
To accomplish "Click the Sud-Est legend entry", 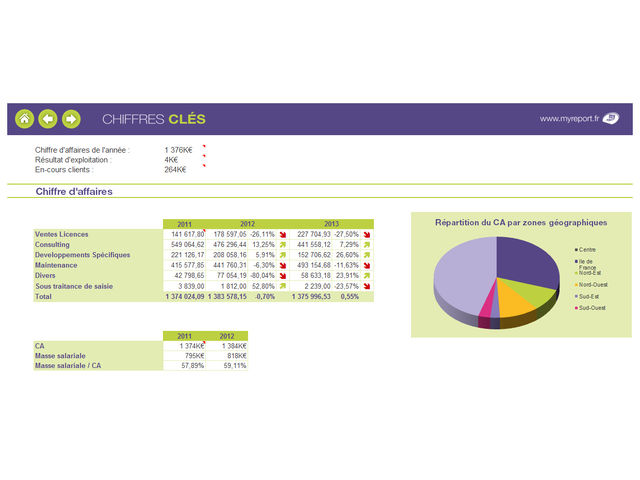I will click(x=587, y=296).
